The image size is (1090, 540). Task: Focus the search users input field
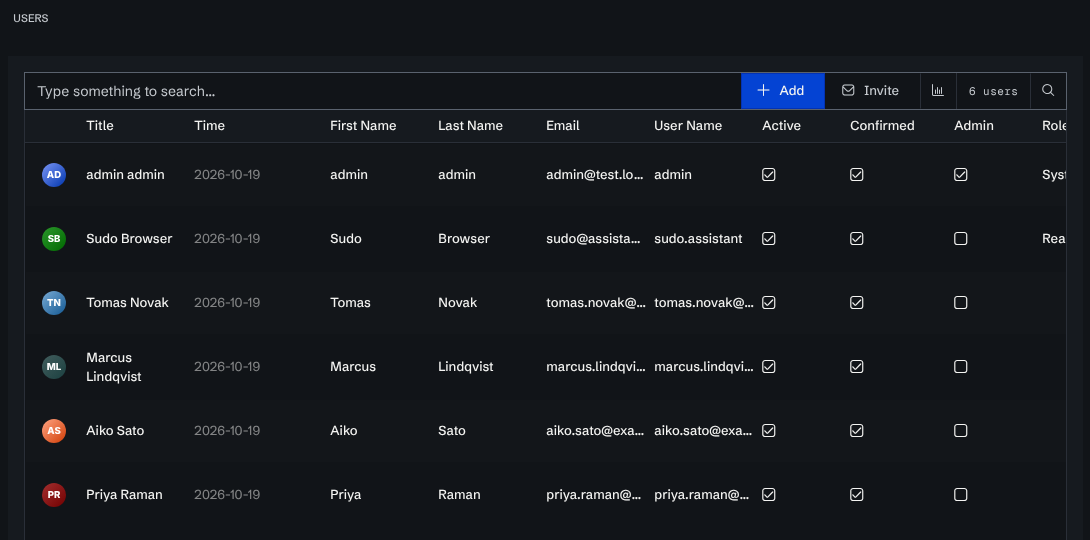(x=382, y=91)
